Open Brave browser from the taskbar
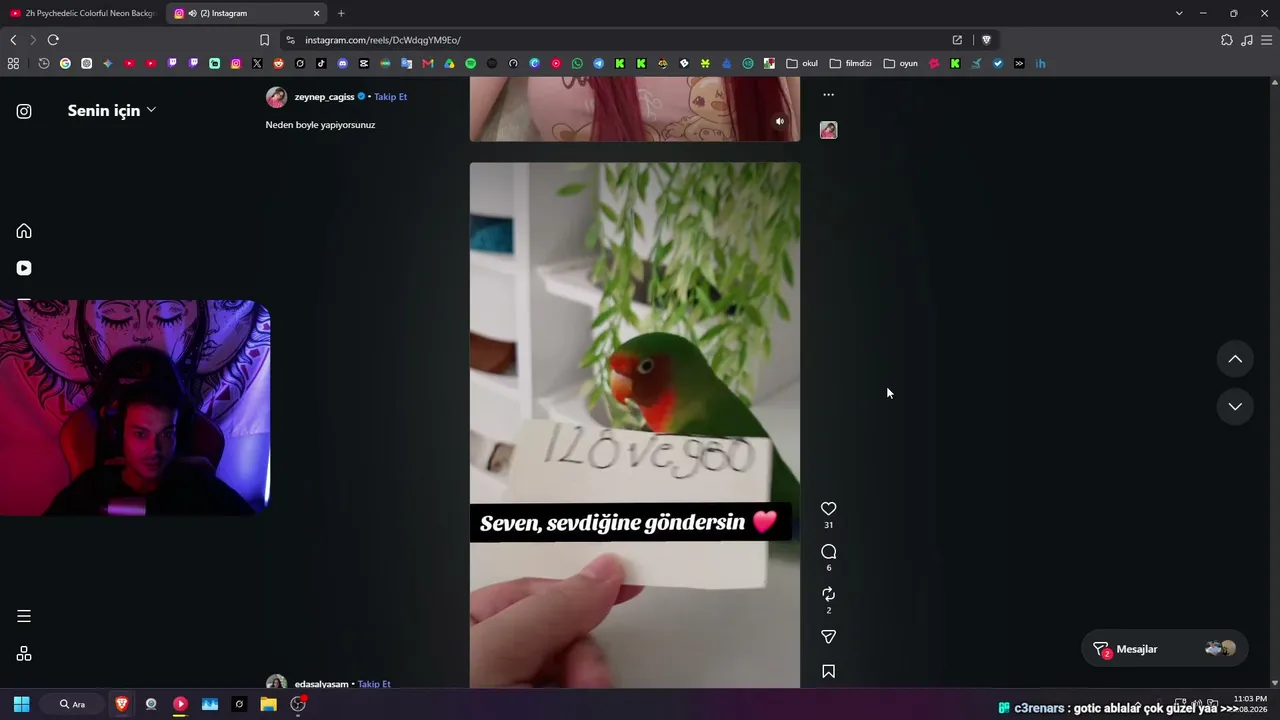The width and height of the screenshot is (1280, 720). tap(122, 704)
